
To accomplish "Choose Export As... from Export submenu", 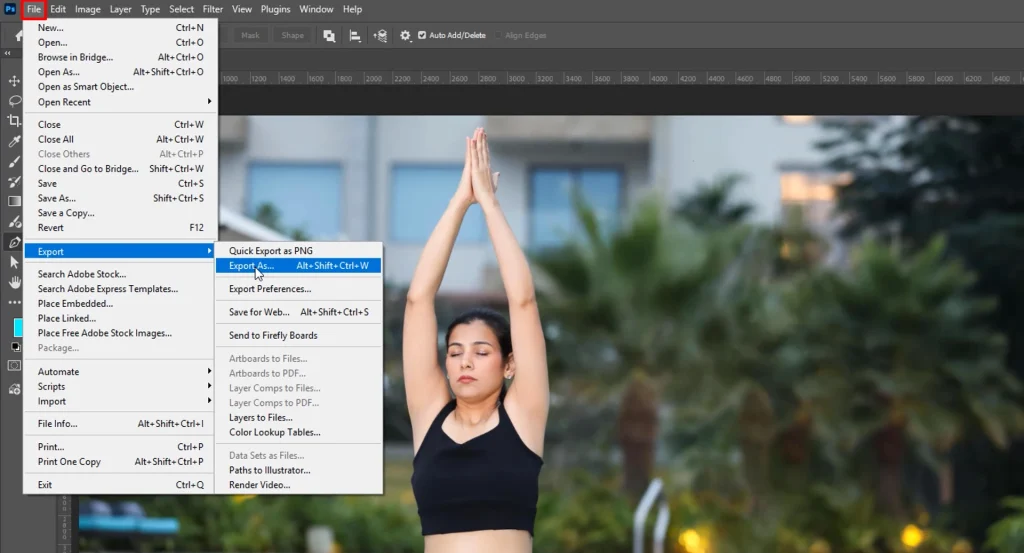I will tap(298, 266).
